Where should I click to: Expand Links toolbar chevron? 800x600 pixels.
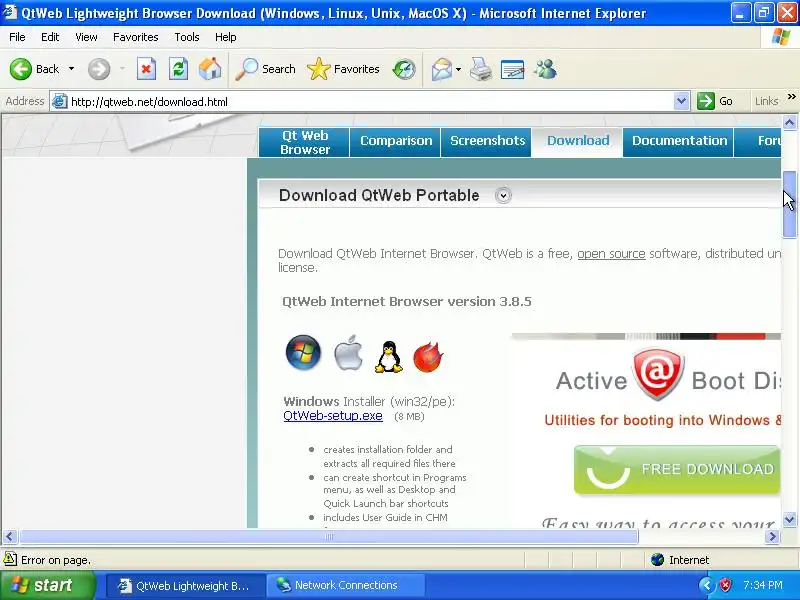pos(791,97)
